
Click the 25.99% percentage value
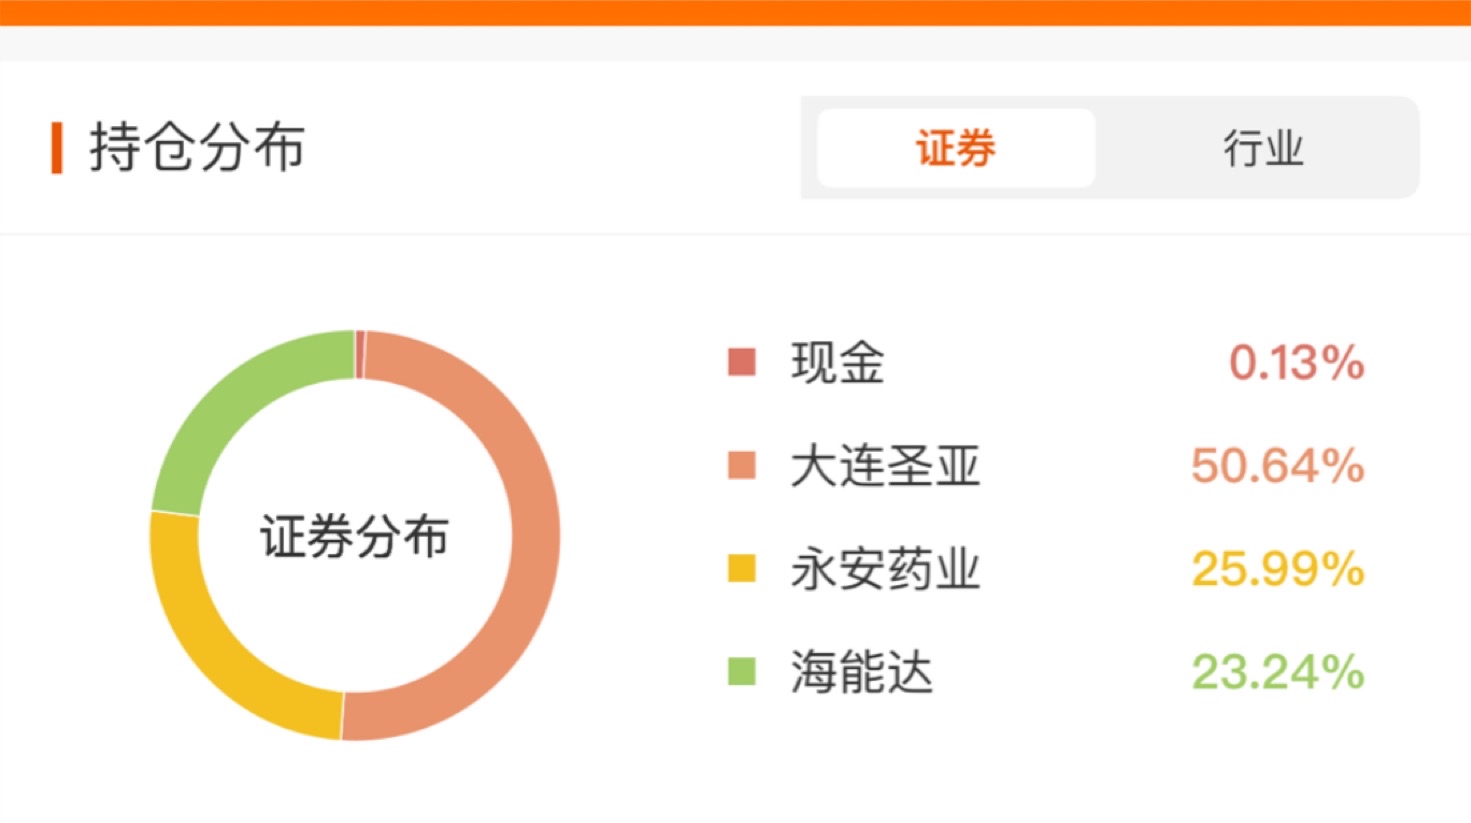(1277, 569)
